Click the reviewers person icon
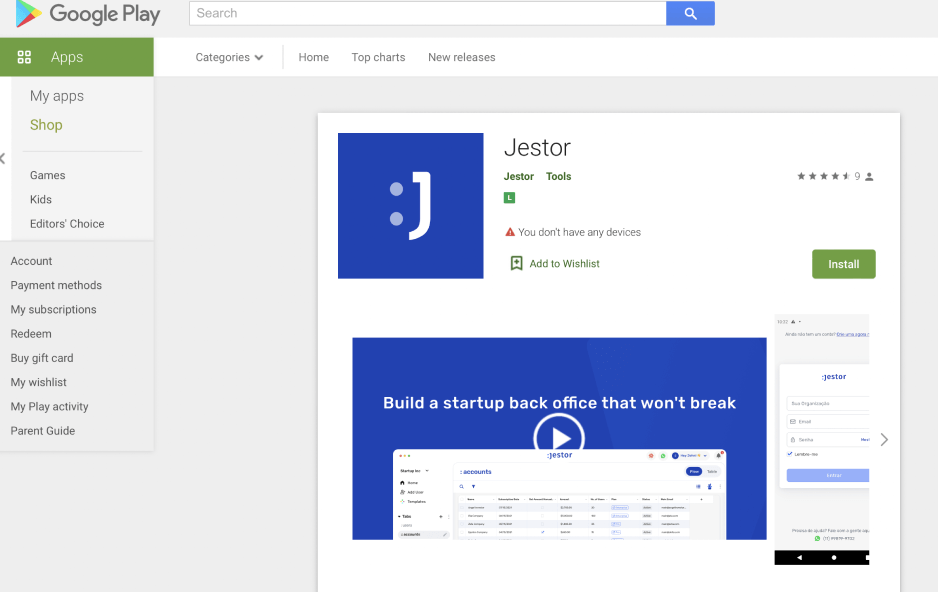938x592 pixels. (x=869, y=176)
